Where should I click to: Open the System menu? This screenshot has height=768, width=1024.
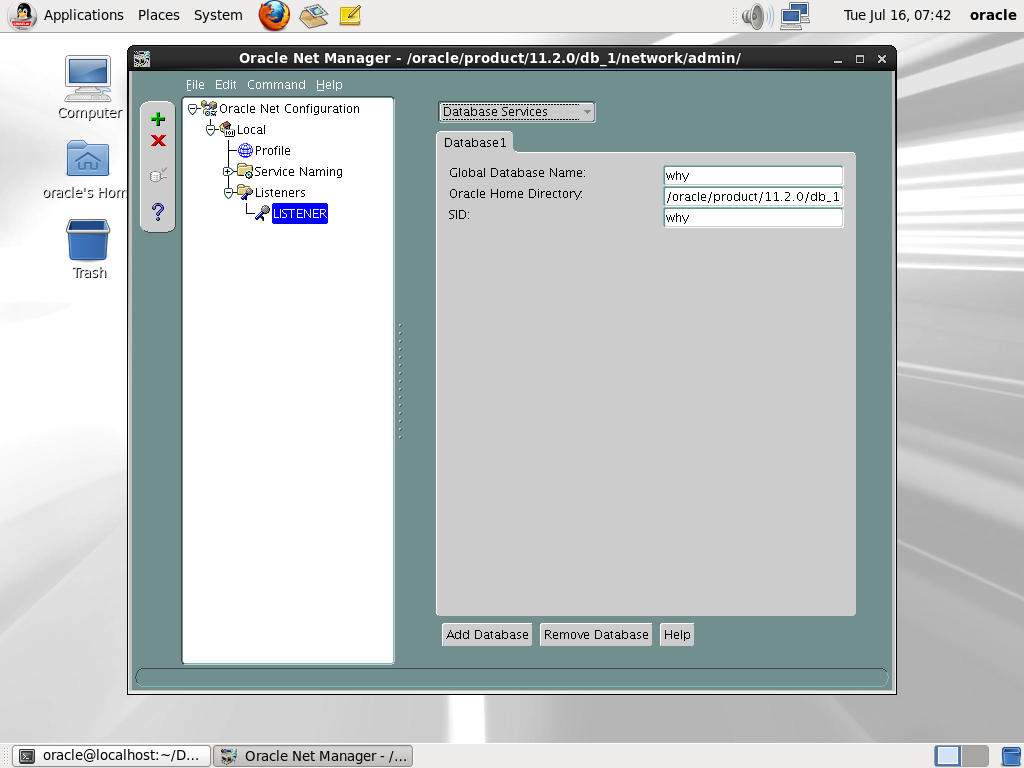tap(218, 15)
